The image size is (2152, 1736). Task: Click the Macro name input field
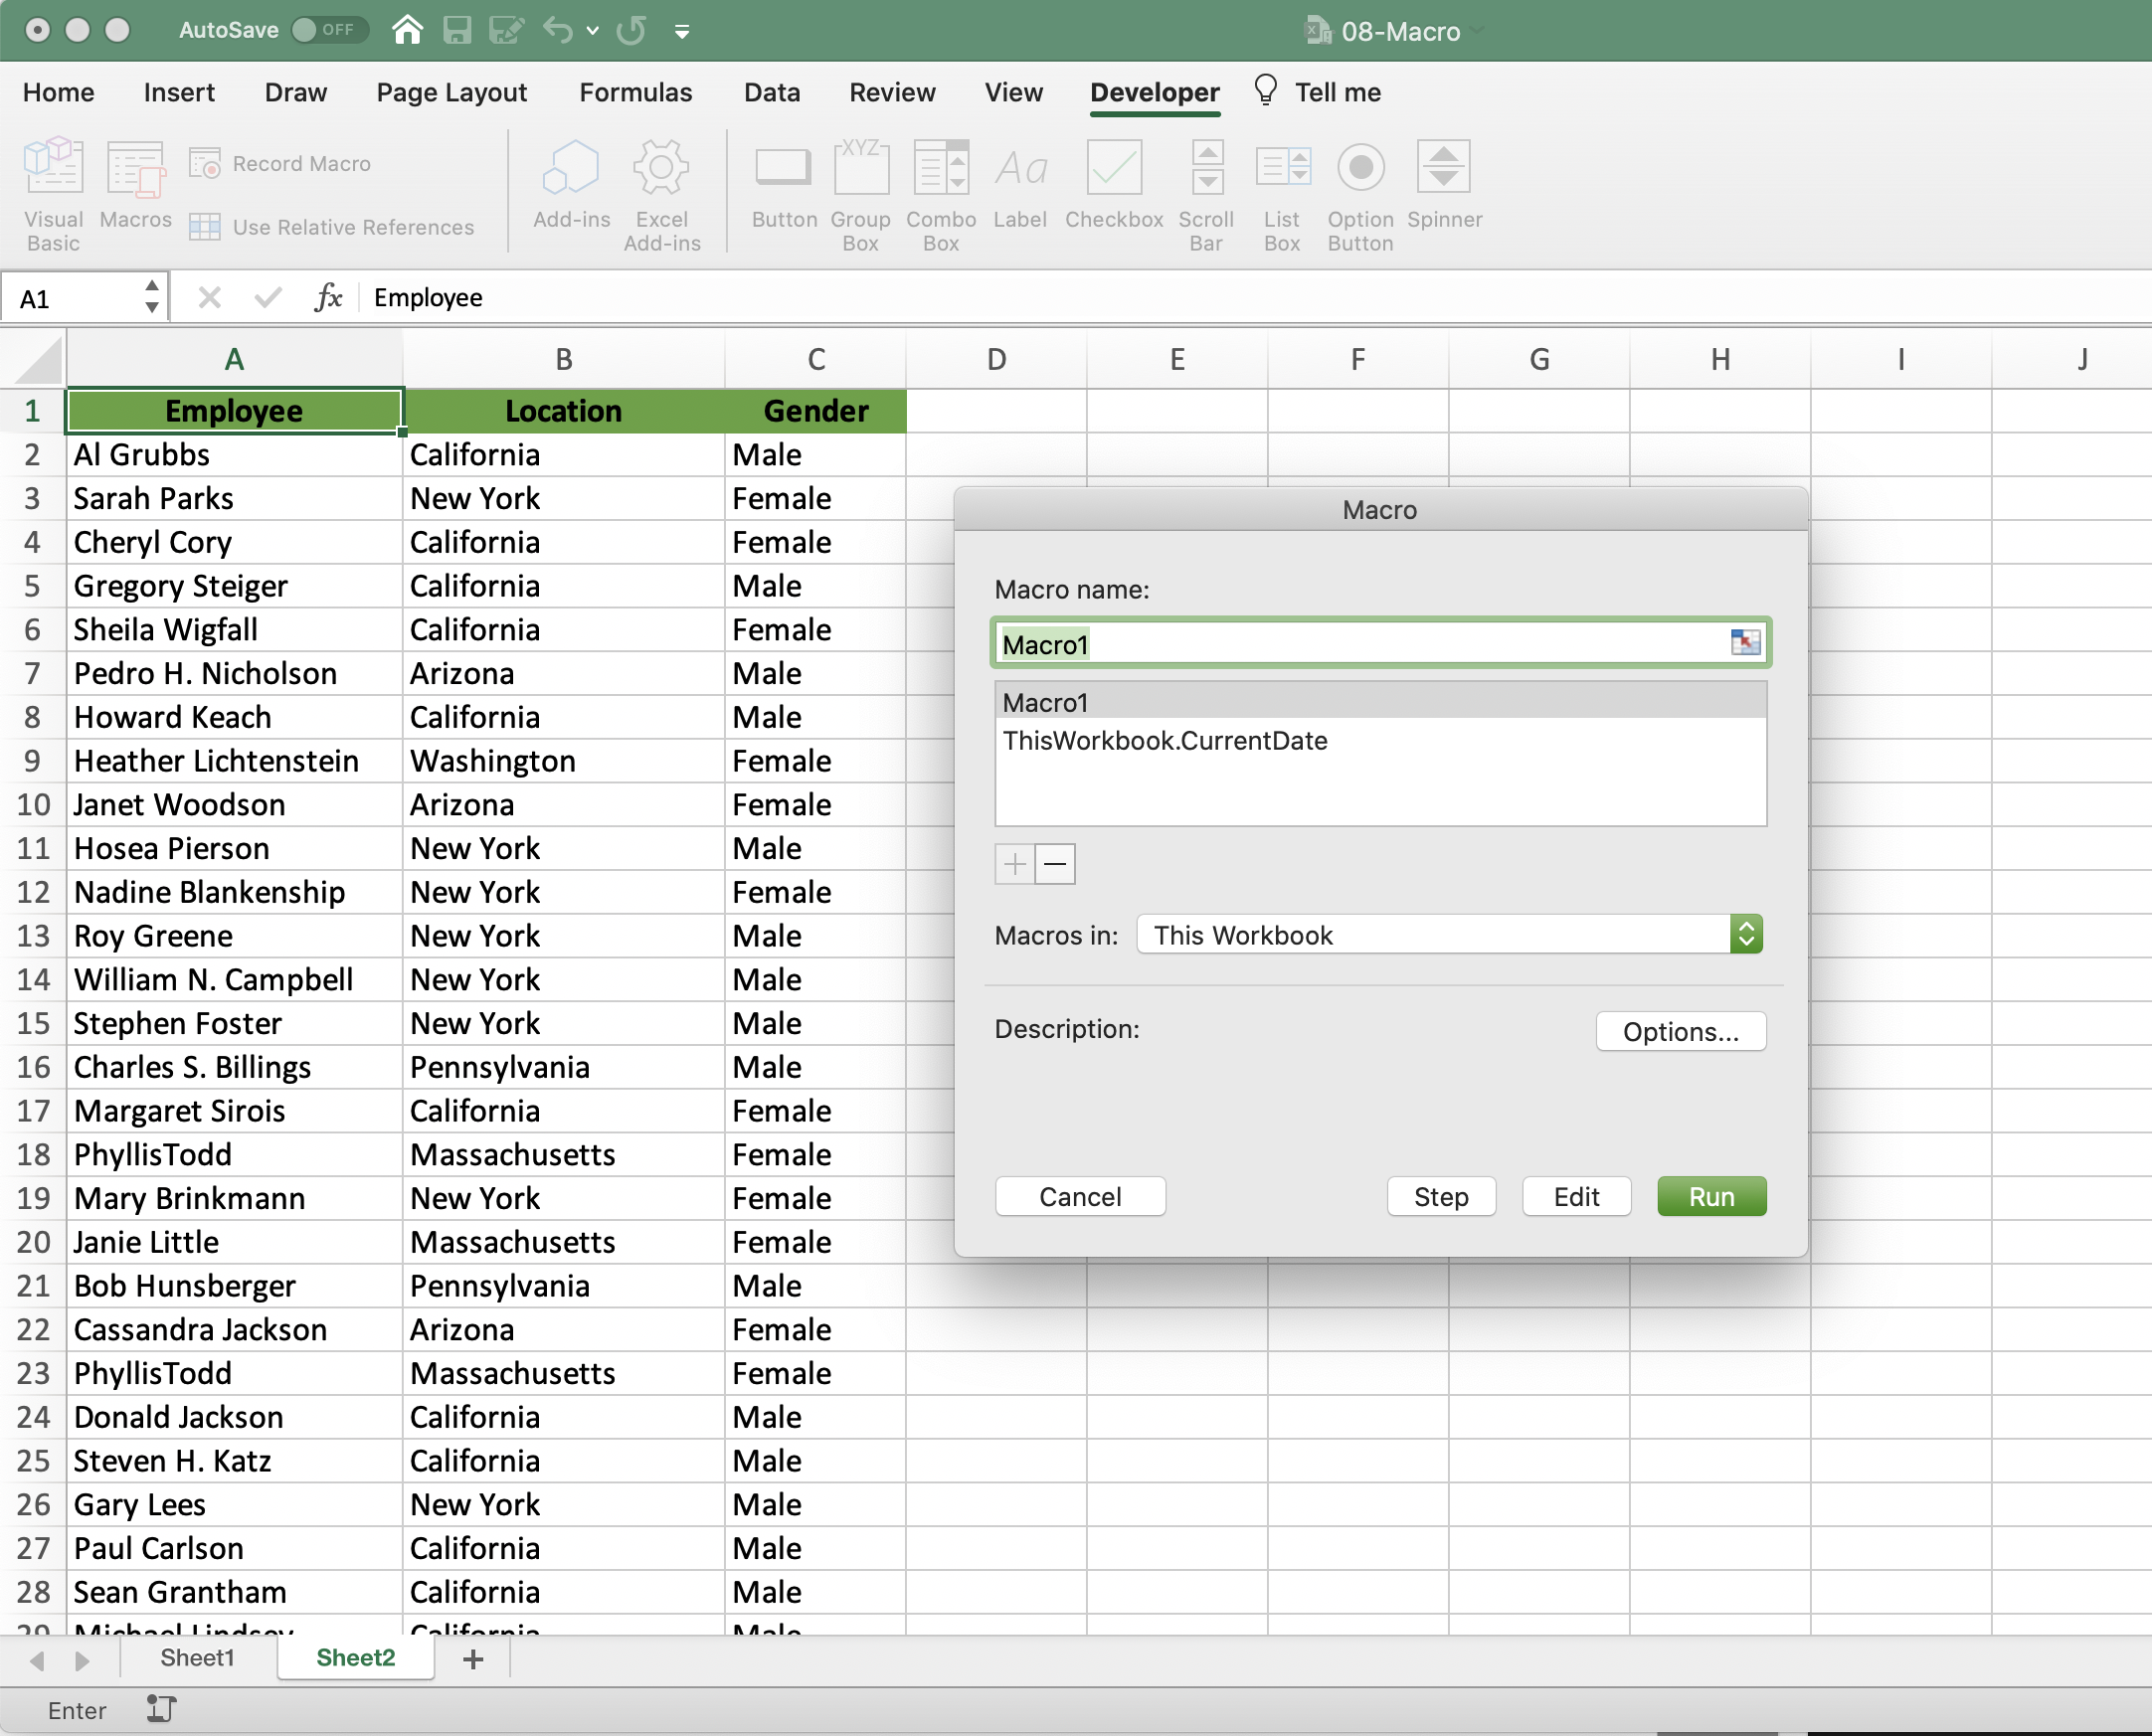(x=1362, y=643)
